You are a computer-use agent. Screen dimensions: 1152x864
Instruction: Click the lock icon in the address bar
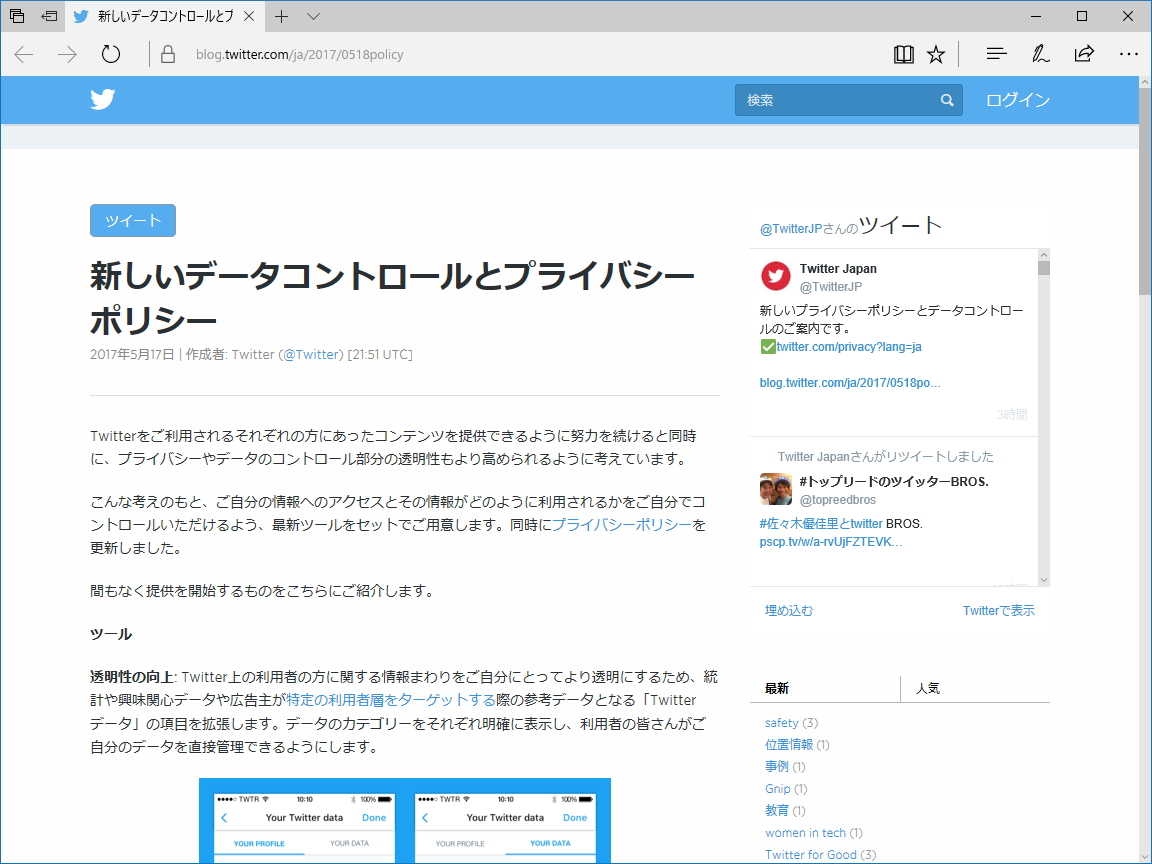[167, 54]
